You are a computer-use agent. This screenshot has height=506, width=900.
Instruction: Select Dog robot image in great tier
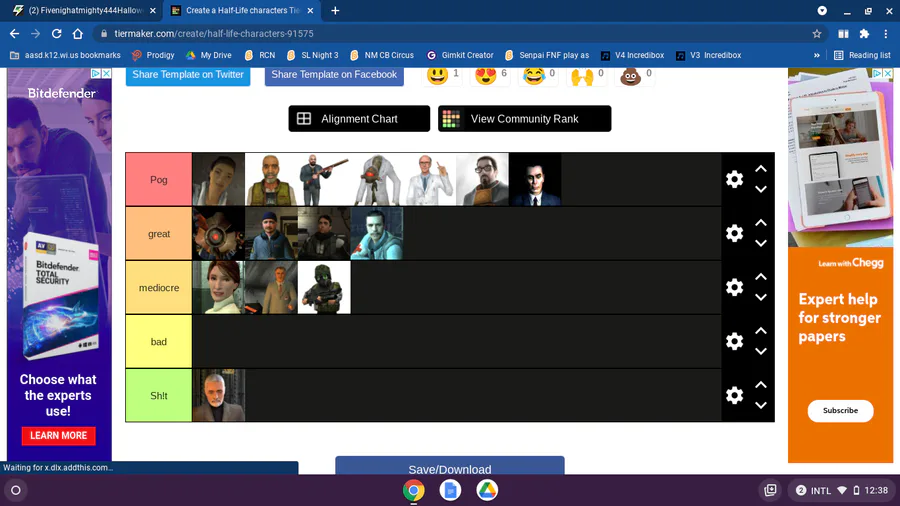218,233
